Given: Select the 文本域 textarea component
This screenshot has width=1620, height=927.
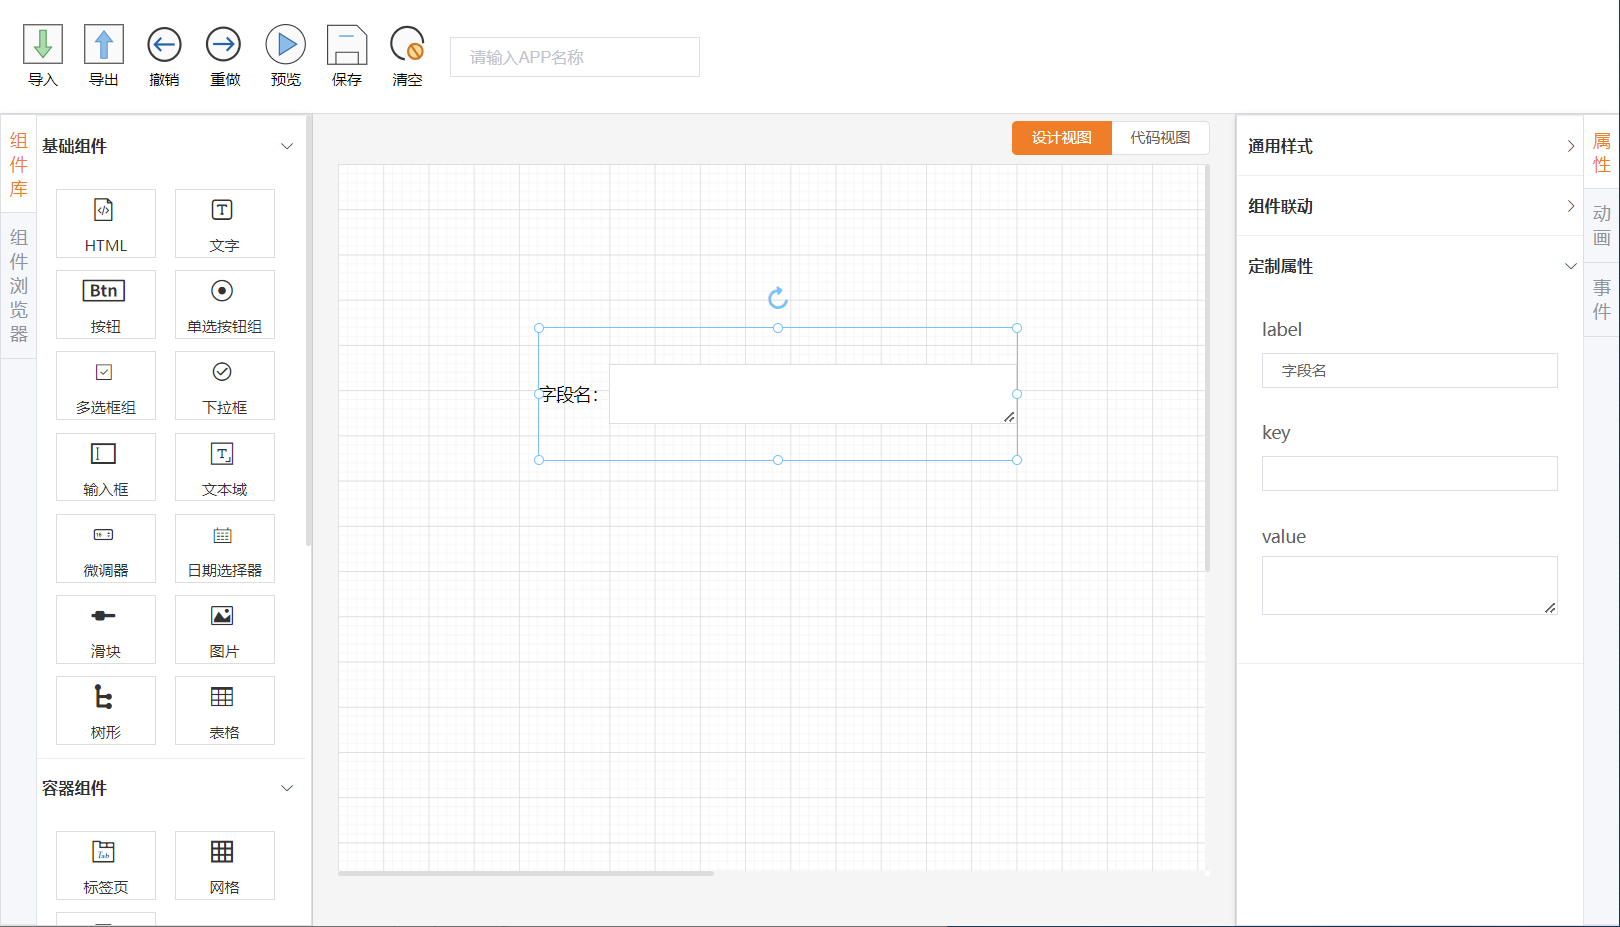Looking at the screenshot, I should [x=224, y=467].
